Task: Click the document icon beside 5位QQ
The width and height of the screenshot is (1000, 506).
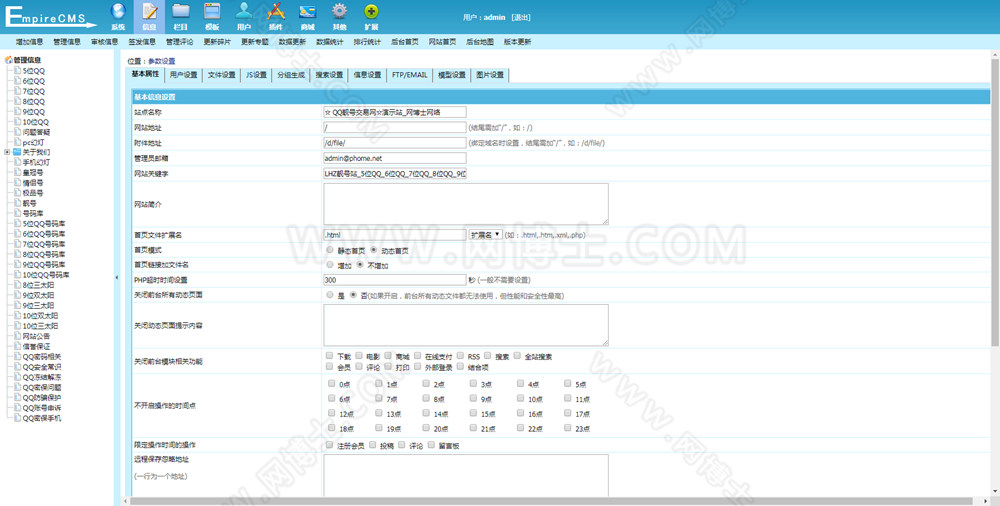Action: click(x=18, y=71)
